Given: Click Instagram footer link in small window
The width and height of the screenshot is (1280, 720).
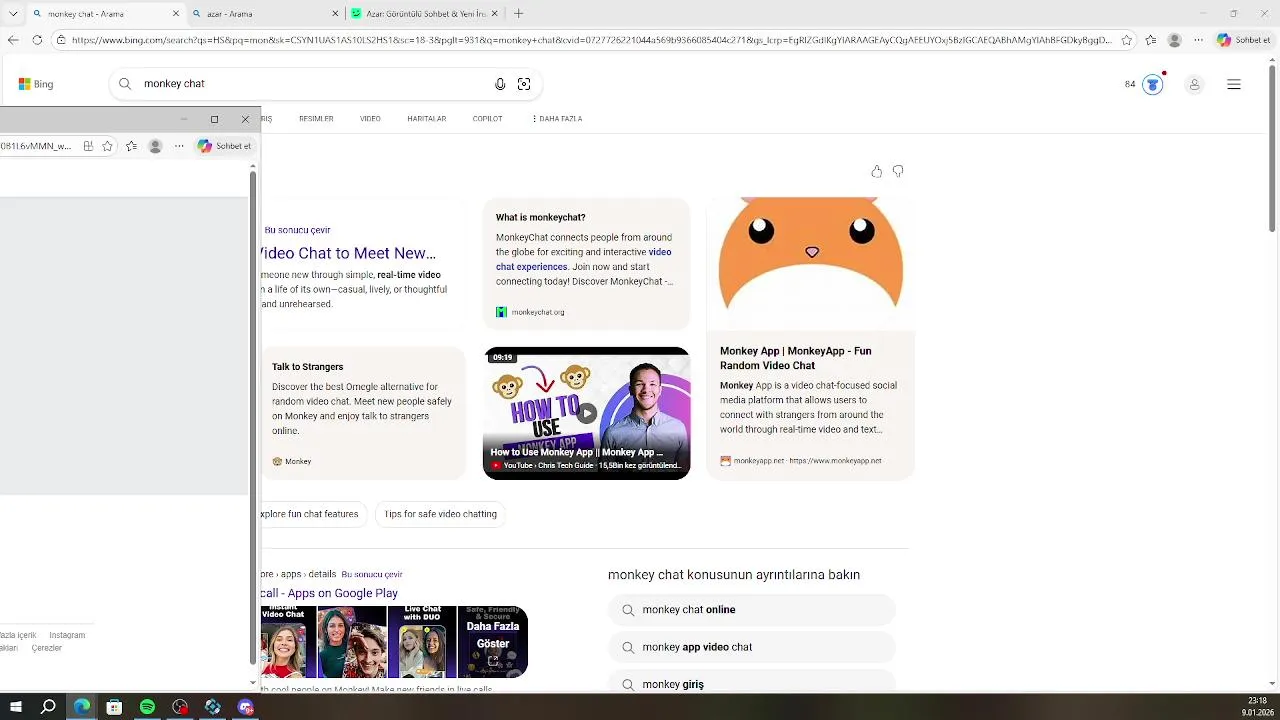Looking at the screenshot, I should 67,635.
